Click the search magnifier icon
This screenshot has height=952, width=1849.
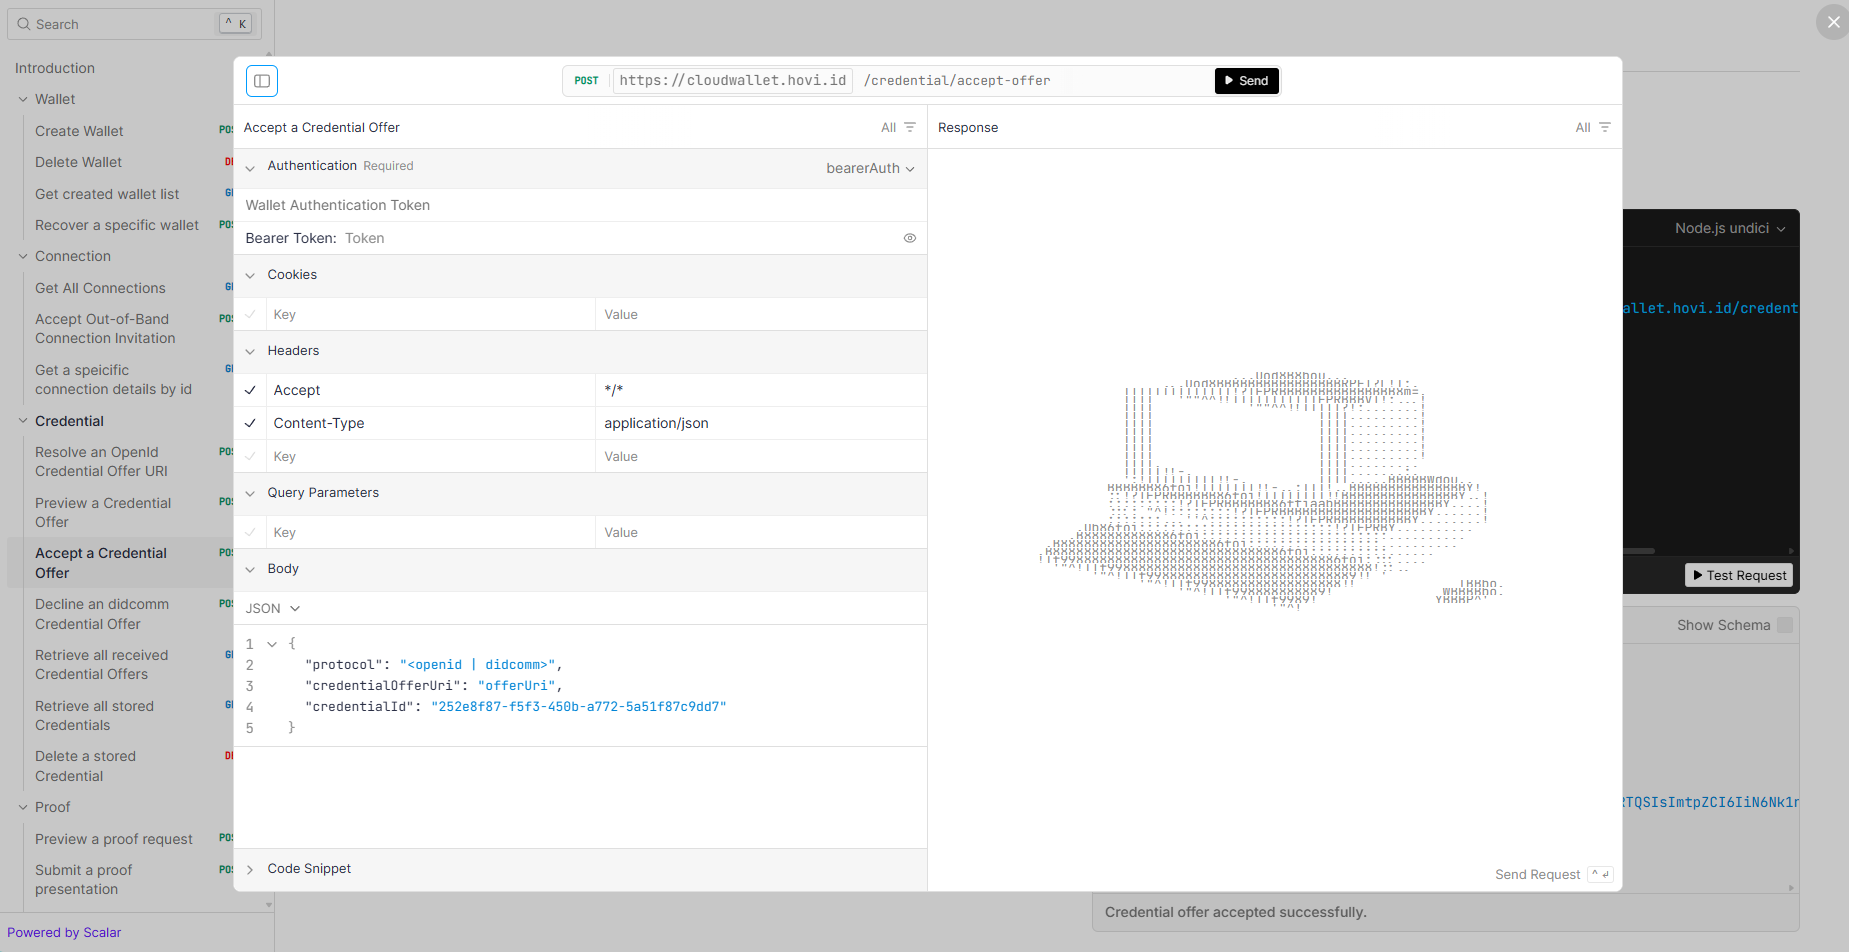pos(24,24)
